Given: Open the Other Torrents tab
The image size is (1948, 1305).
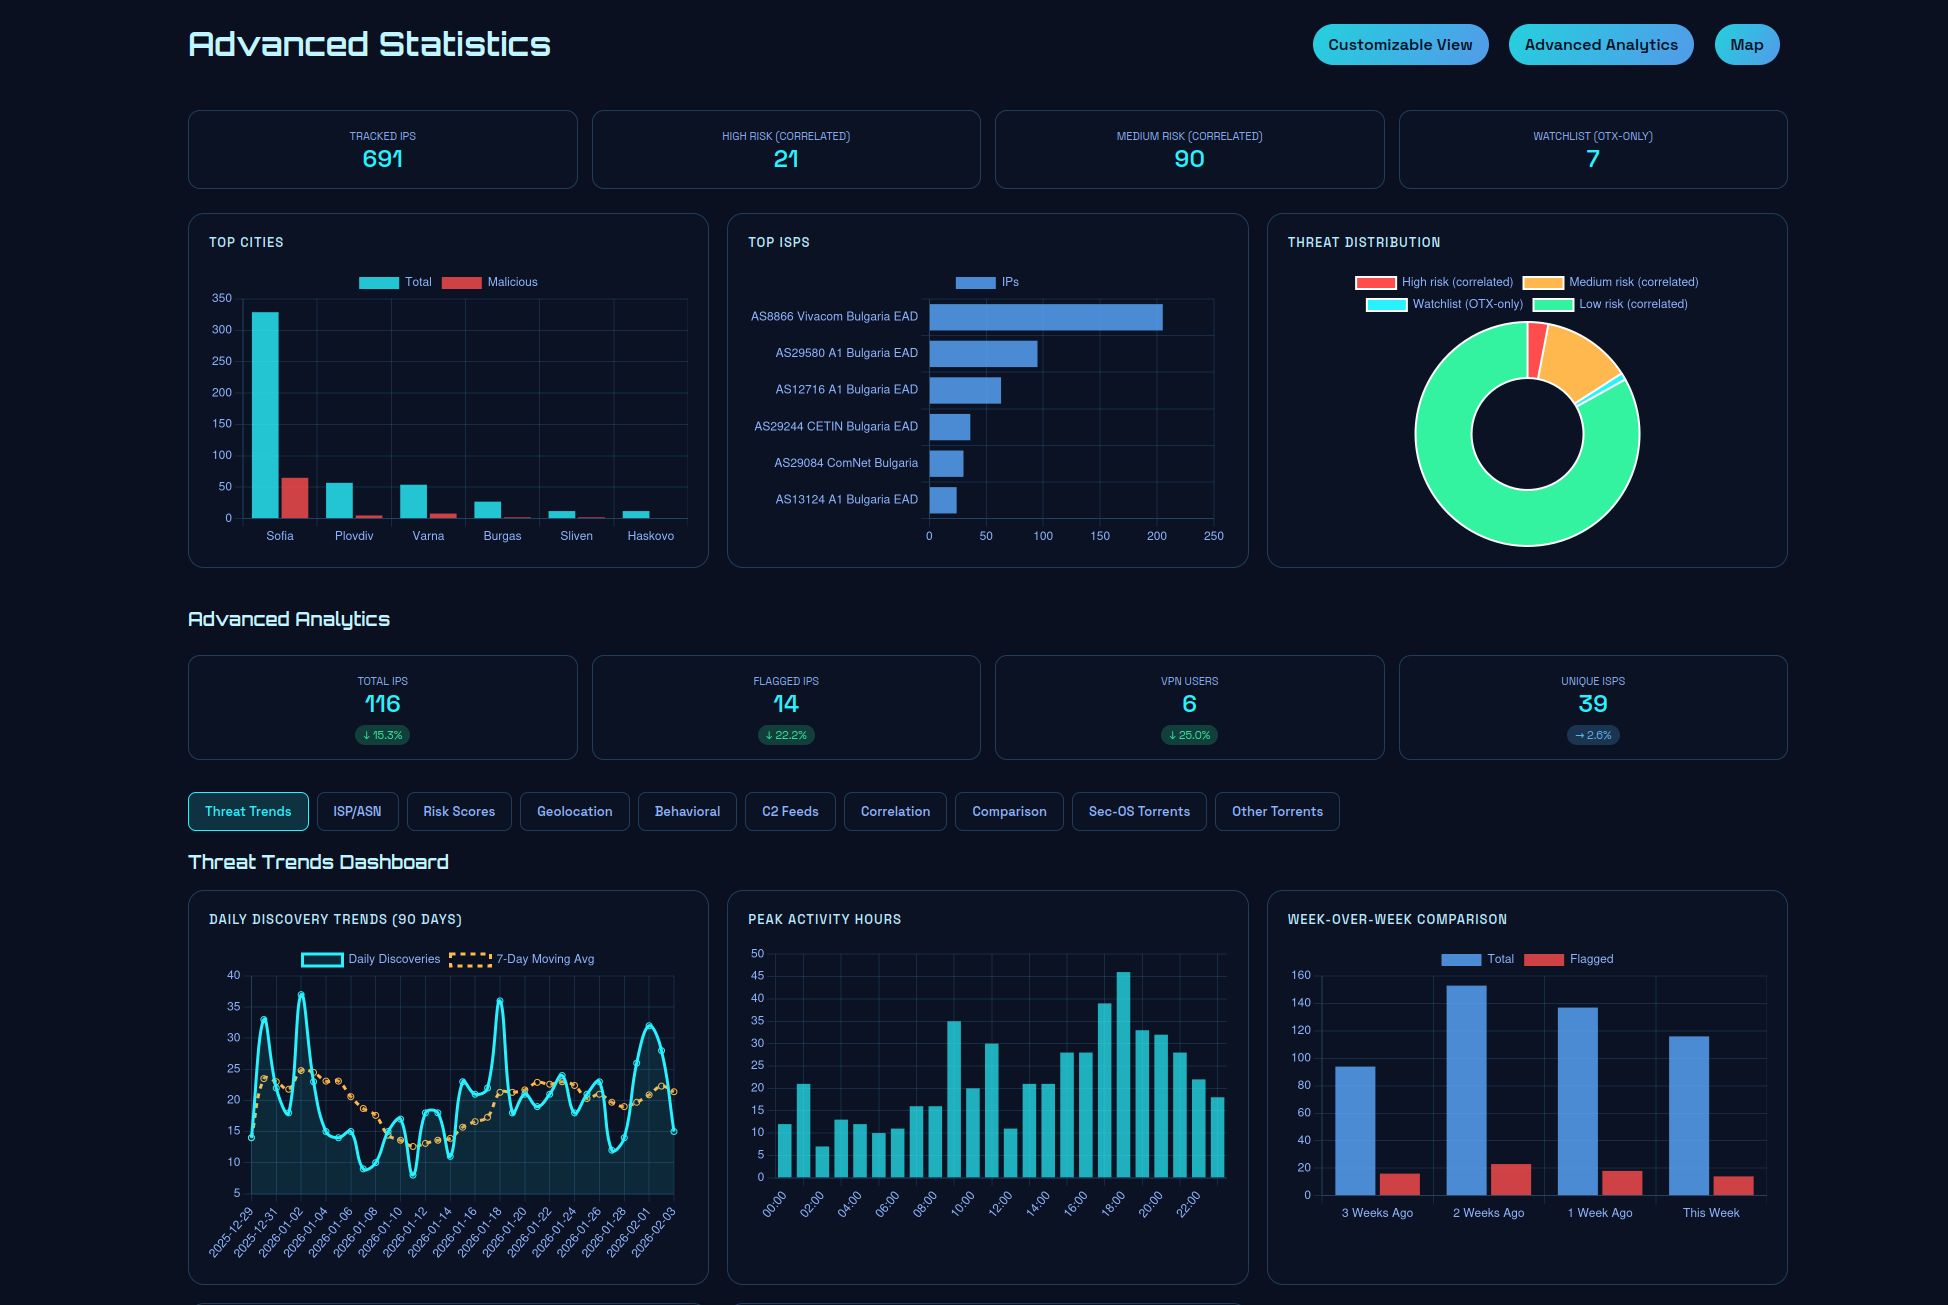Looking at the screenshot, I should [1277, 811].
